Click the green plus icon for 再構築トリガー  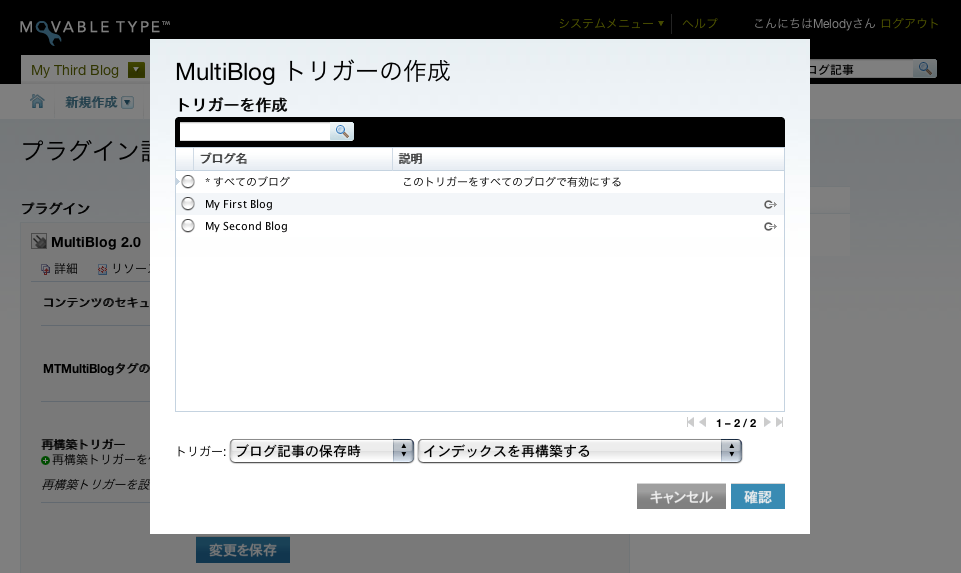(45, 460)
